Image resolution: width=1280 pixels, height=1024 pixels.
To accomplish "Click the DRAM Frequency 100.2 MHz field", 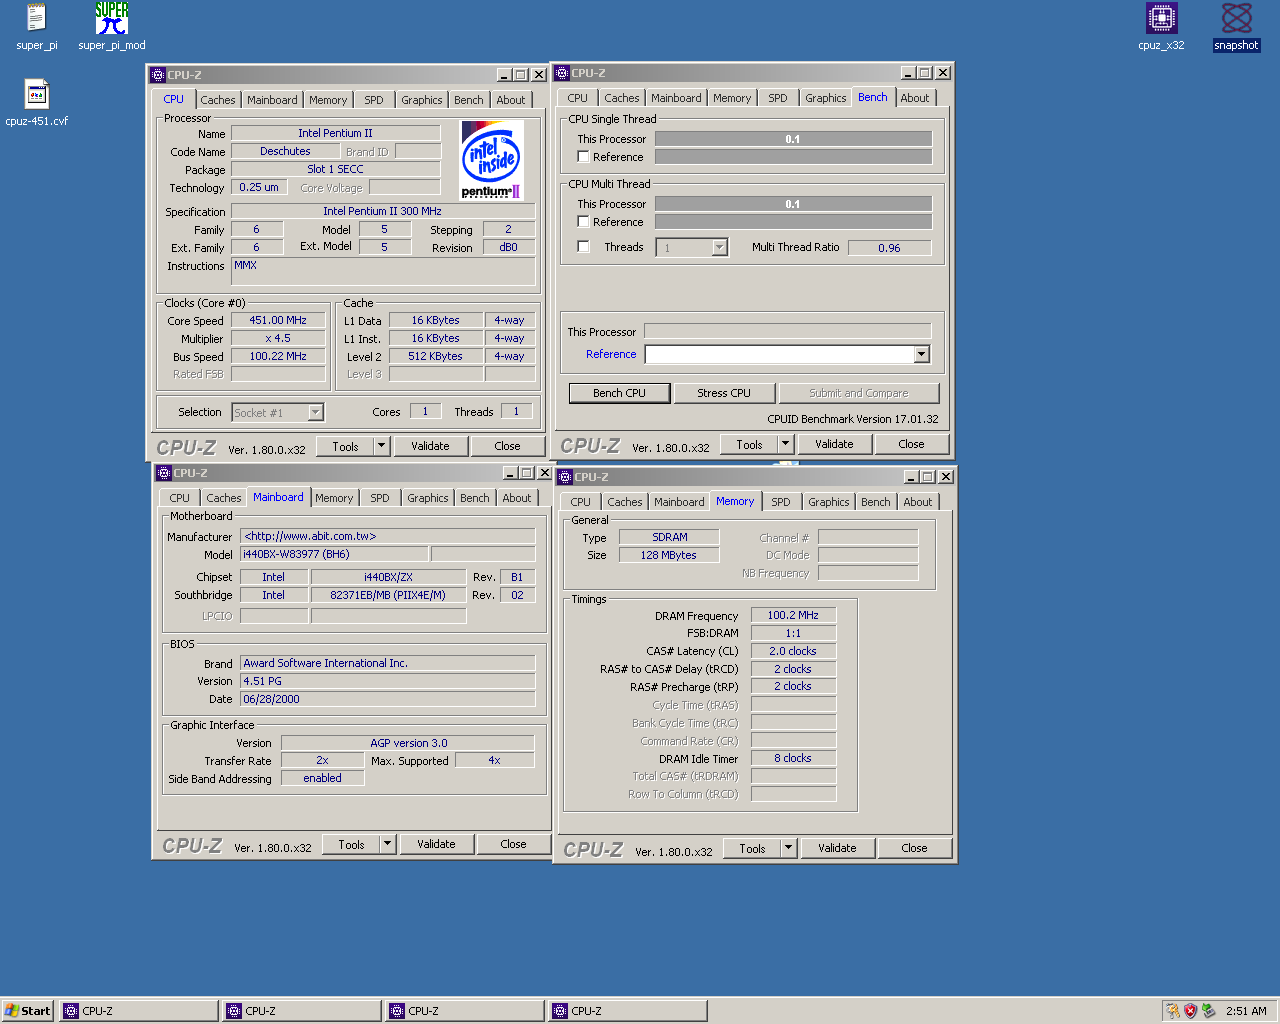I will [x=793, y=615].
